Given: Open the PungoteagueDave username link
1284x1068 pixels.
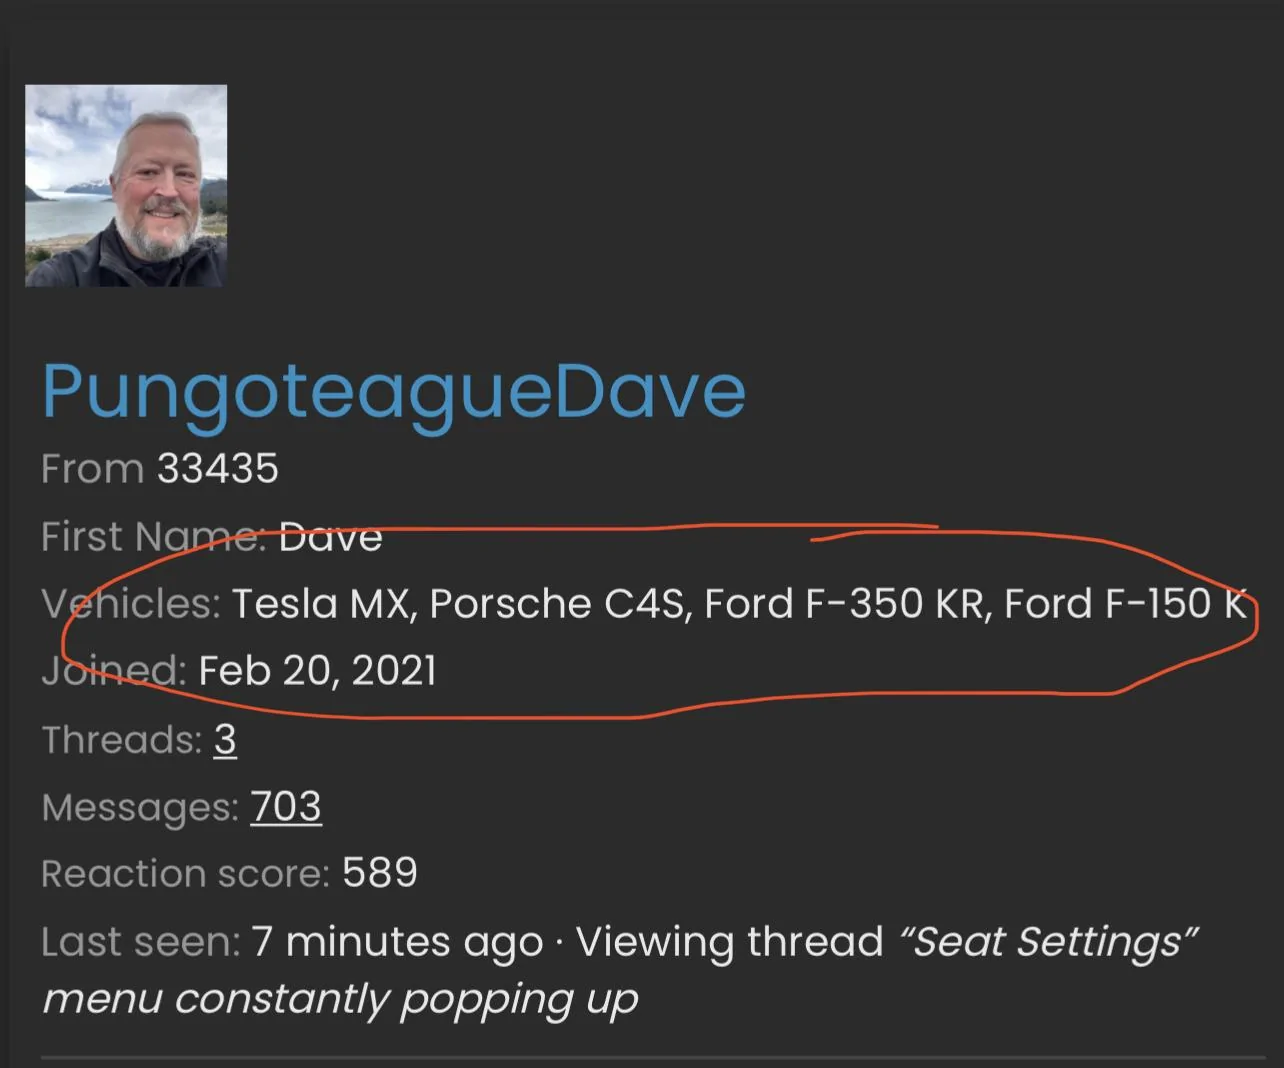Looking at the screenshot, I should [393, 391].
